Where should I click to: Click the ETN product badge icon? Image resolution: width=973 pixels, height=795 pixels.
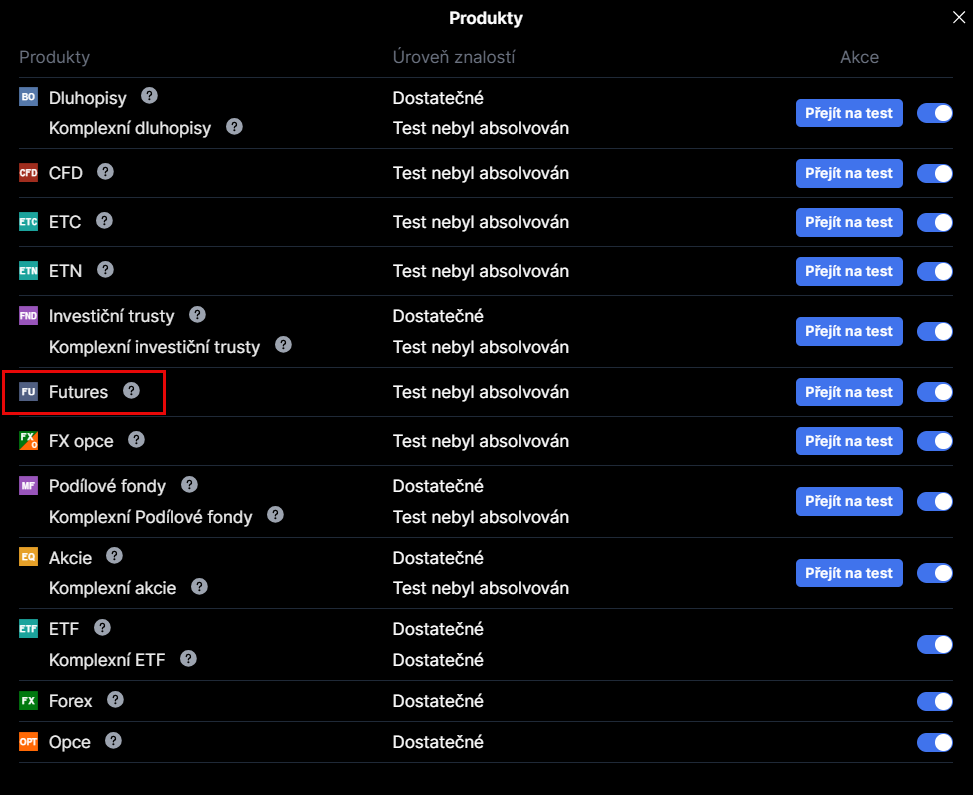point(28,271)
